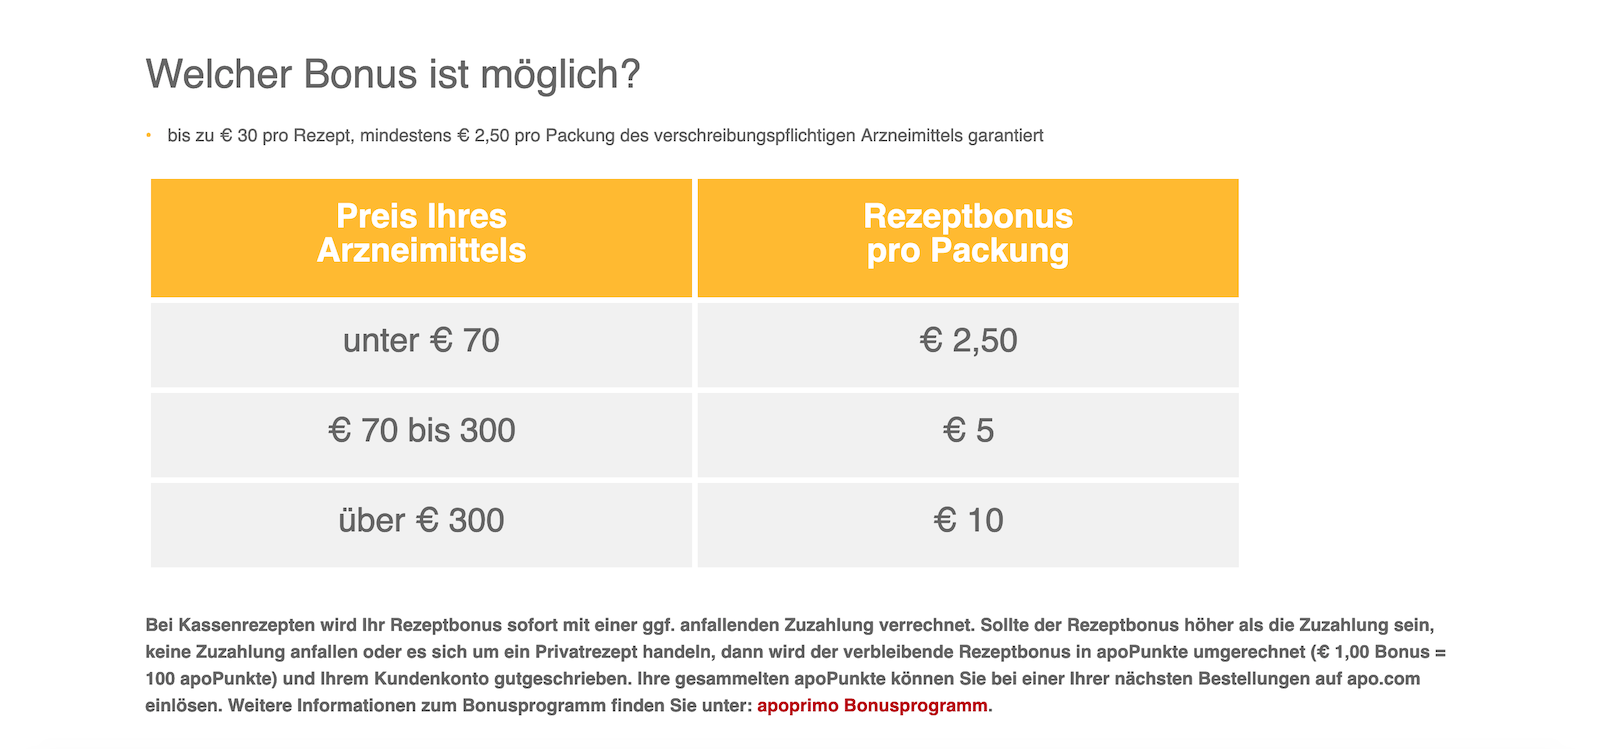Click the 'unter € 70' table cell
Image resolution: width=1600 pixels, height=749 pixels.
tap(421, 341)
